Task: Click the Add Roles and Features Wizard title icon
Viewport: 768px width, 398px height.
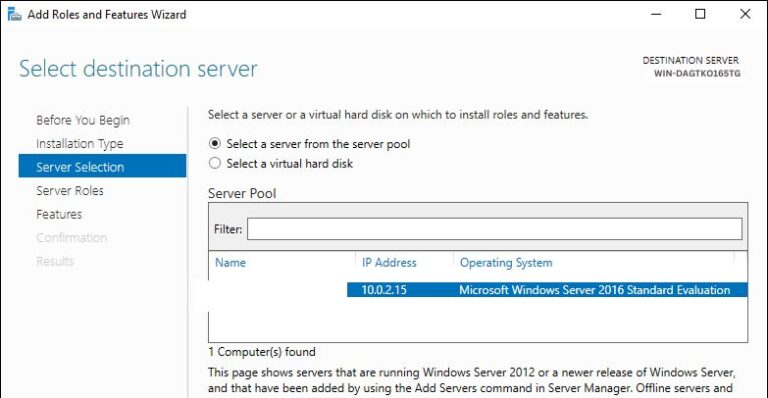Action: pyautogui.click(x=14, y=15)
